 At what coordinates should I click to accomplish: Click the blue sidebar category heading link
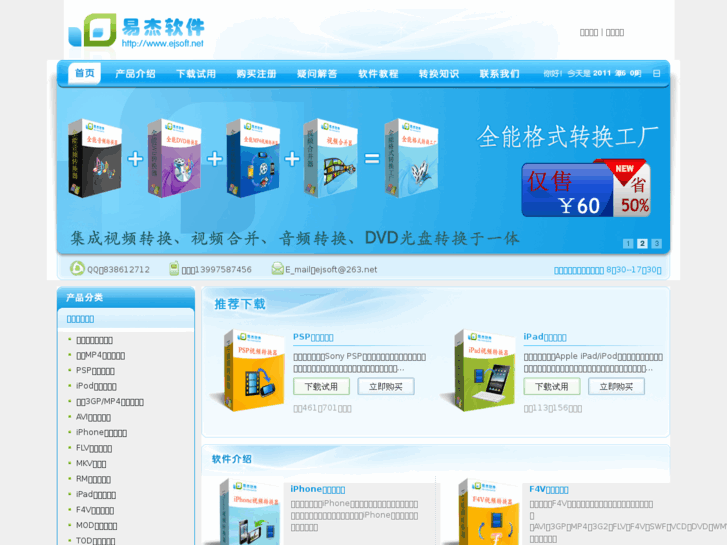[x=80, y=319]
